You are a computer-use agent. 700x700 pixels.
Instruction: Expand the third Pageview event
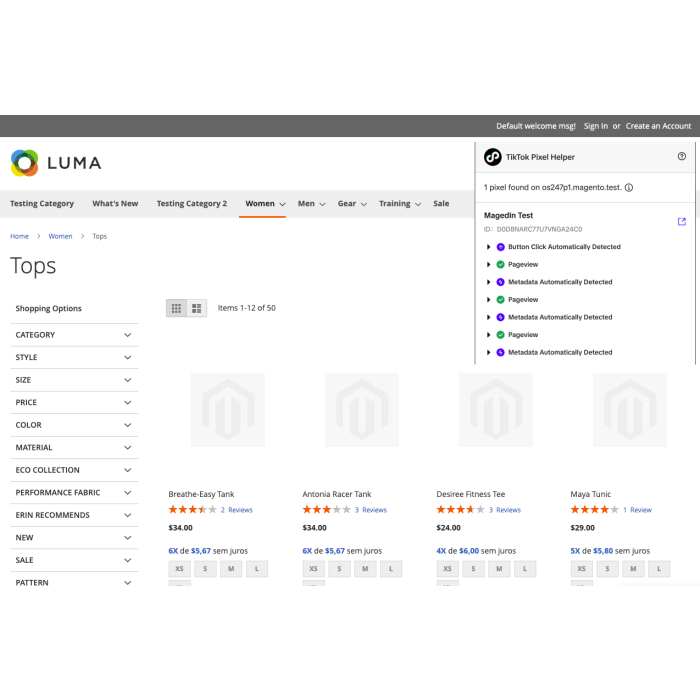tap(488, 335)
